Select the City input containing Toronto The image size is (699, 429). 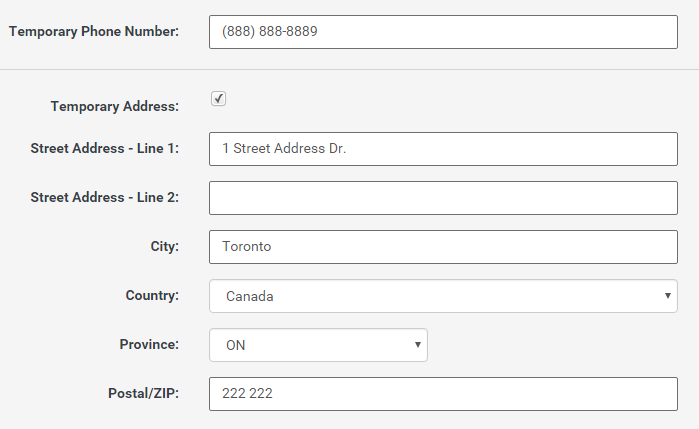click(443, 247)
